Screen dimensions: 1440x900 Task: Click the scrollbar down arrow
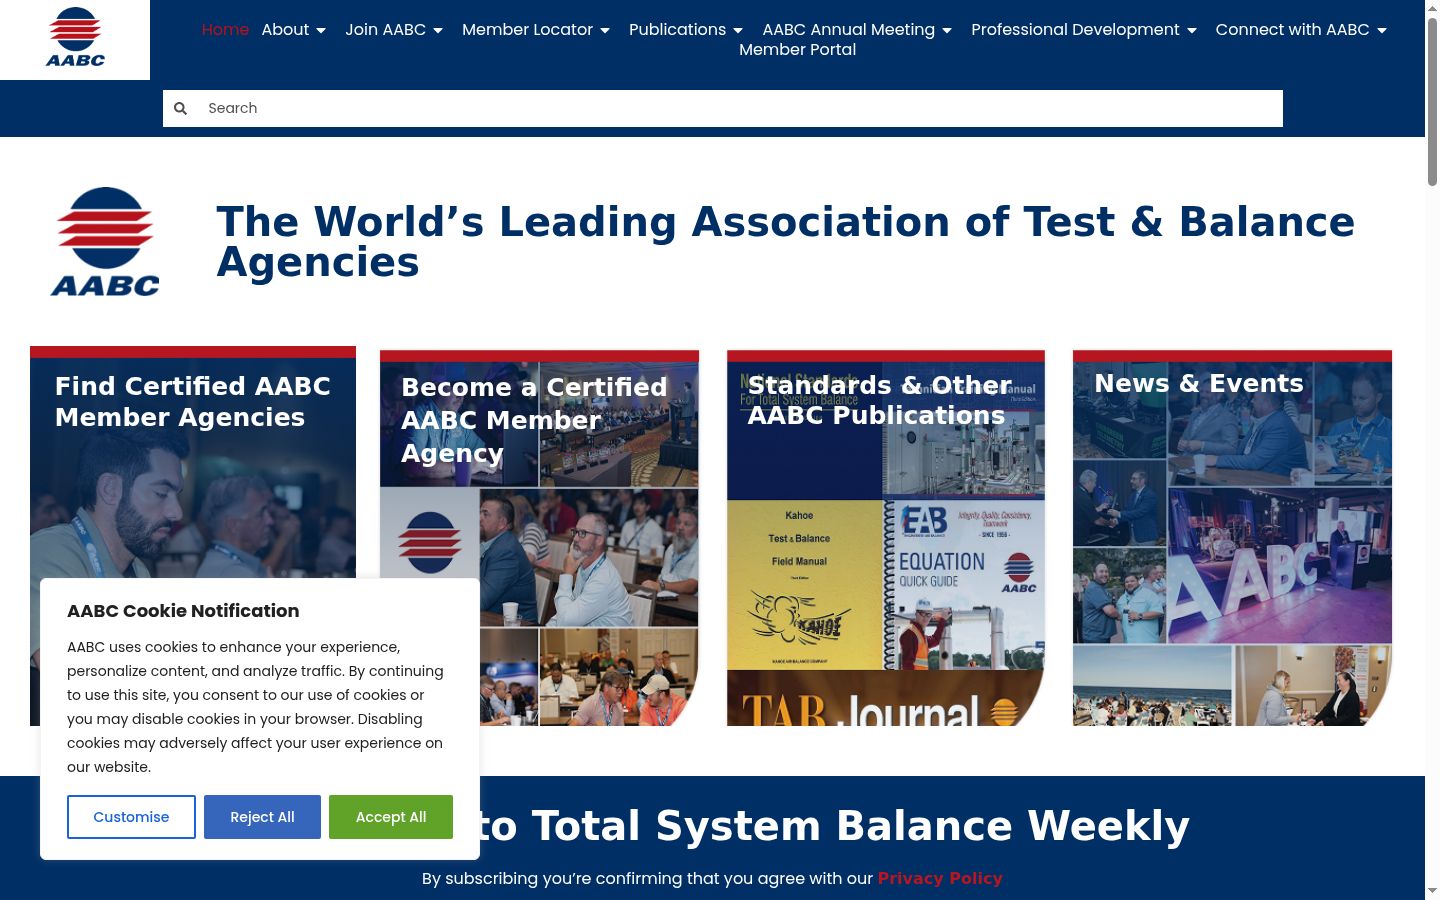click(x=1432, y=891)
